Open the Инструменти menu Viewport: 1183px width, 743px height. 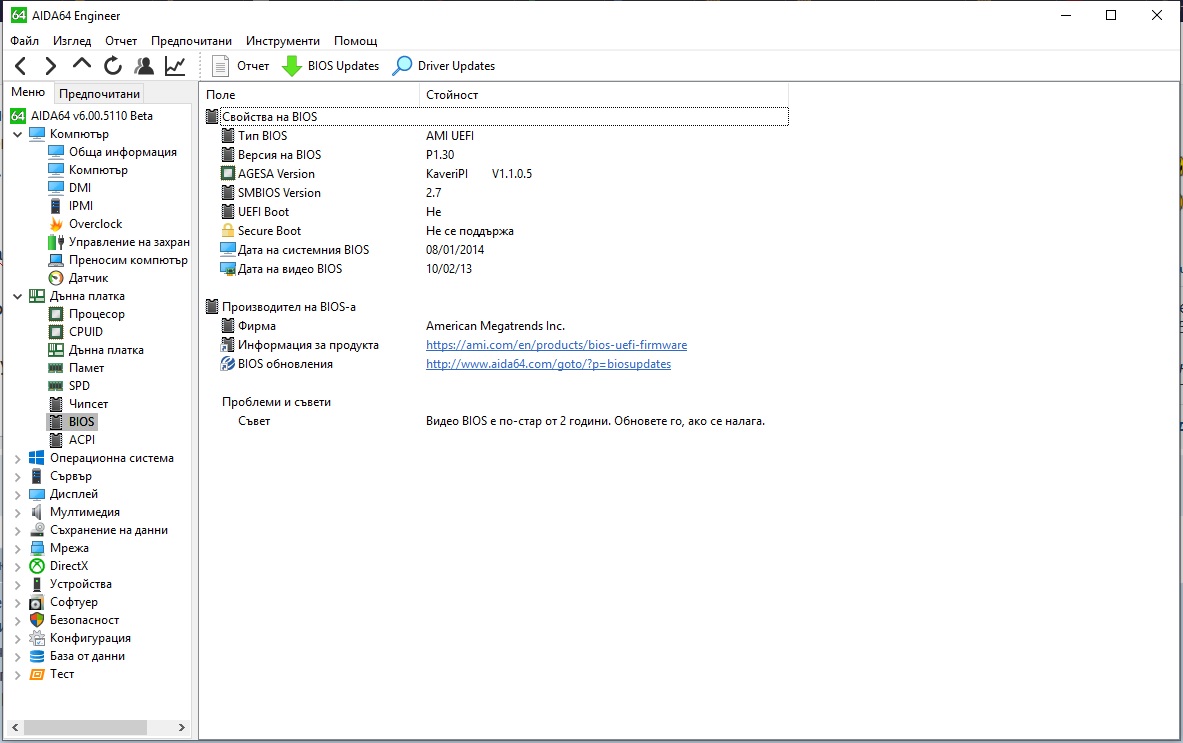(x=283, y=41)
